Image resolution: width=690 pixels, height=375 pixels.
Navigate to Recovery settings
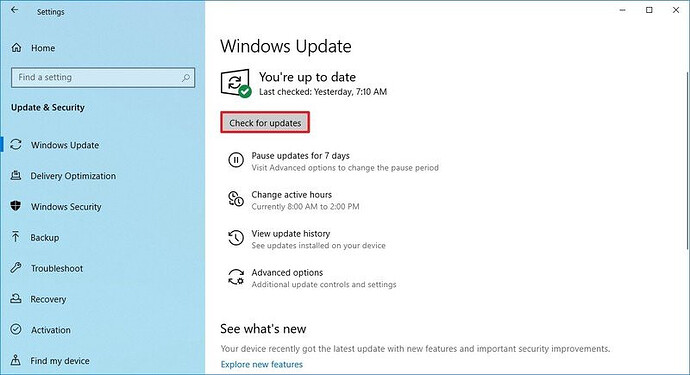click(x=48, y=299)
